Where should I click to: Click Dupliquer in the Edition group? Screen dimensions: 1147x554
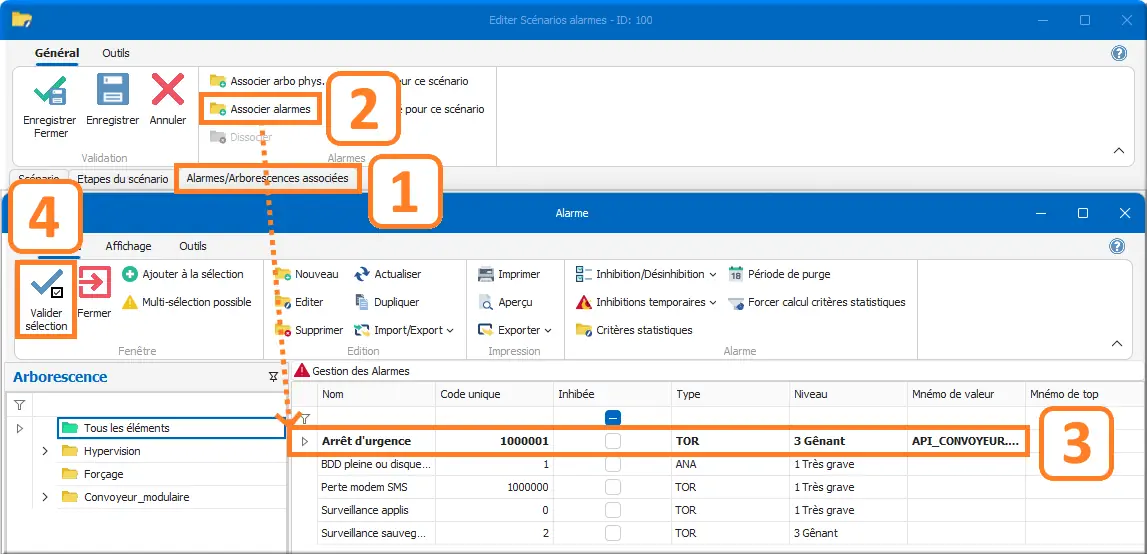[386, 302]
